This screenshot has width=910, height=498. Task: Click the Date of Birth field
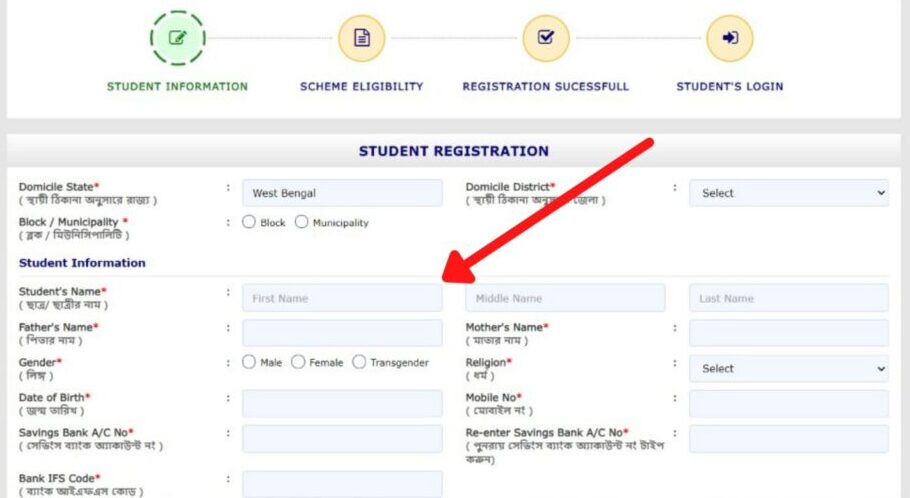(342, 404)
